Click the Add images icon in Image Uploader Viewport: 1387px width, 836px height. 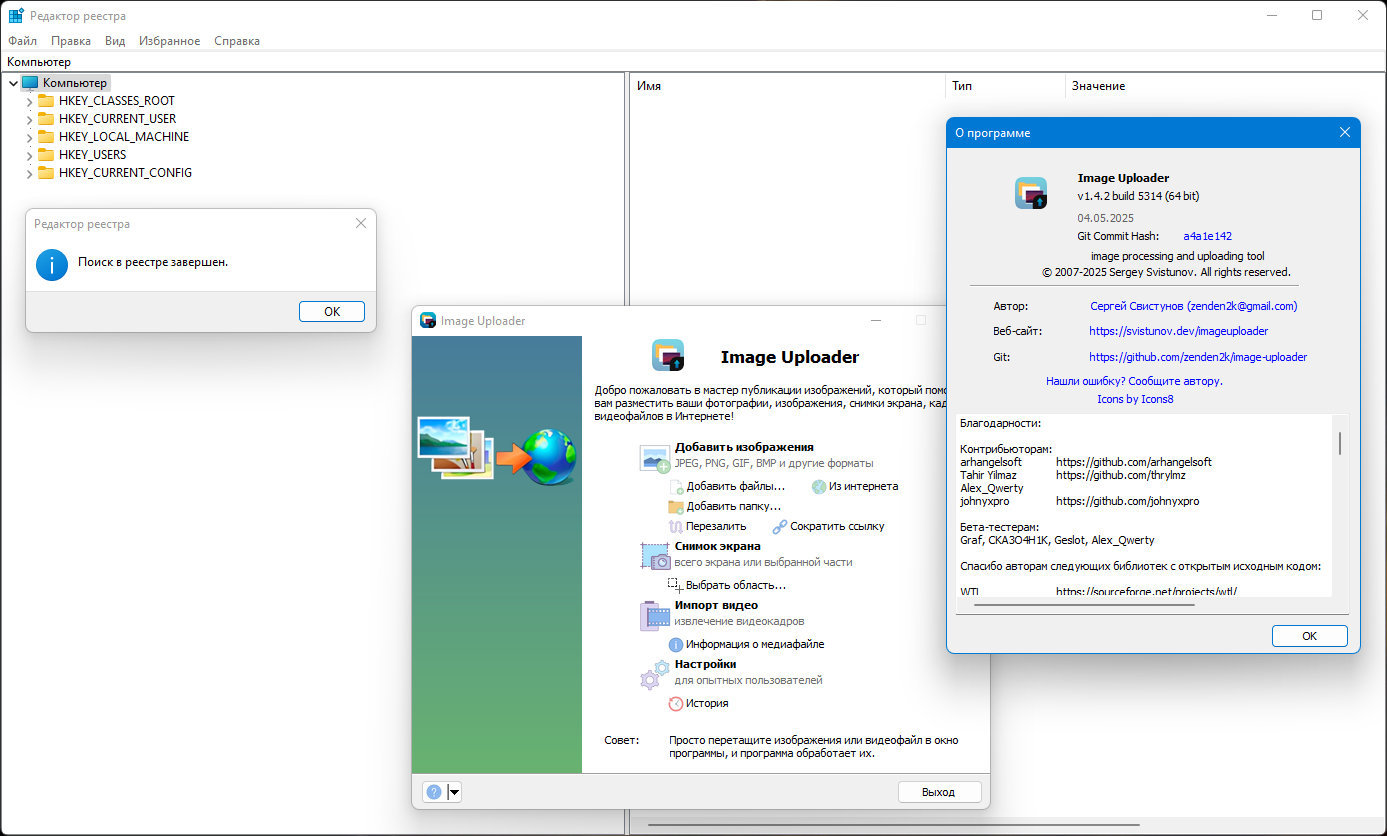click(655, 459)
